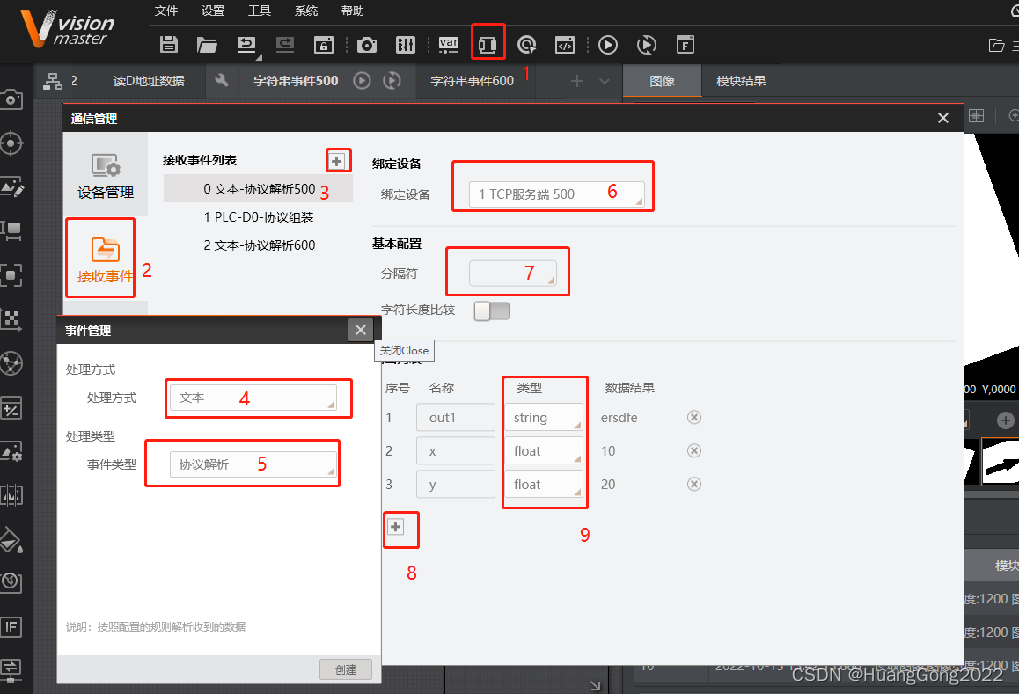Select event 1 PLC-D0-协议组装

(x=259, y=217)
